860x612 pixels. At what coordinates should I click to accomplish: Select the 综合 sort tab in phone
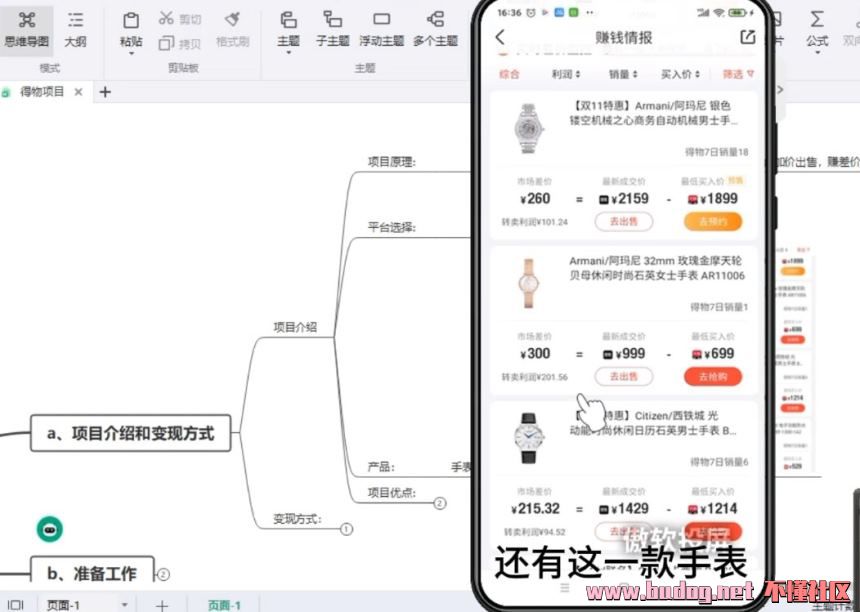point(509,74)
